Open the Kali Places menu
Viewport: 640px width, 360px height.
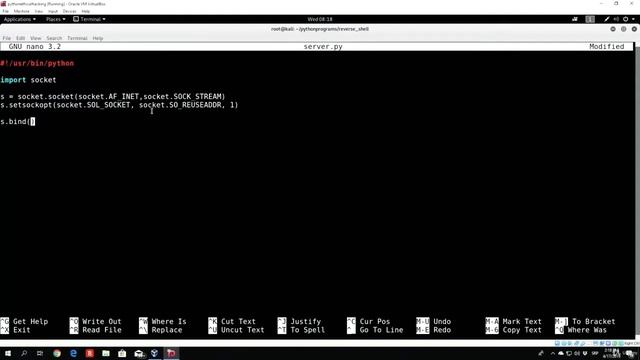[56, 19]
